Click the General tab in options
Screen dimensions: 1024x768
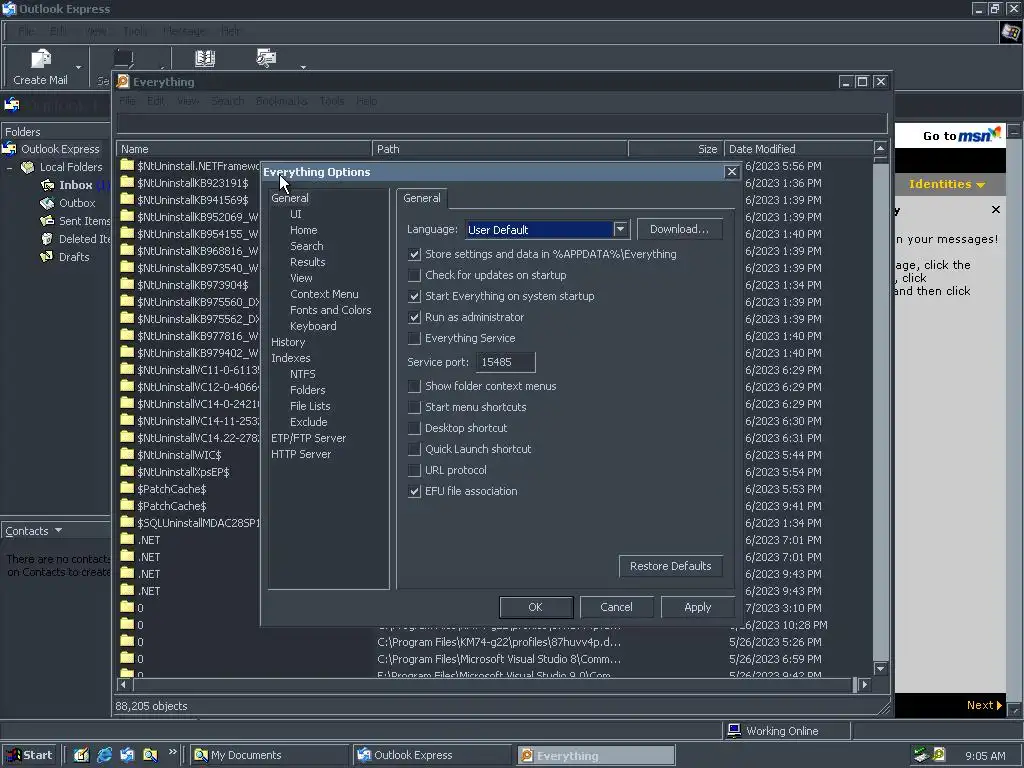422,198
